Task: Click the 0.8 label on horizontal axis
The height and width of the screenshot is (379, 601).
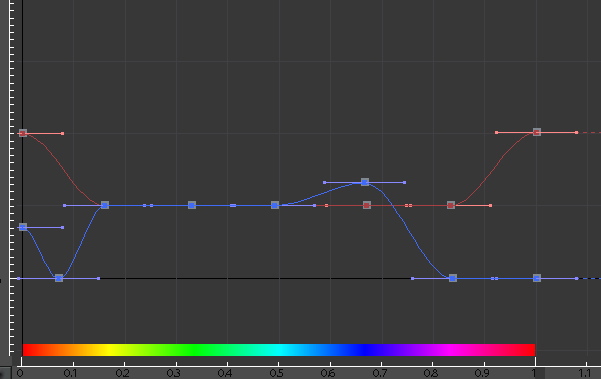Action: coord(431,373)
